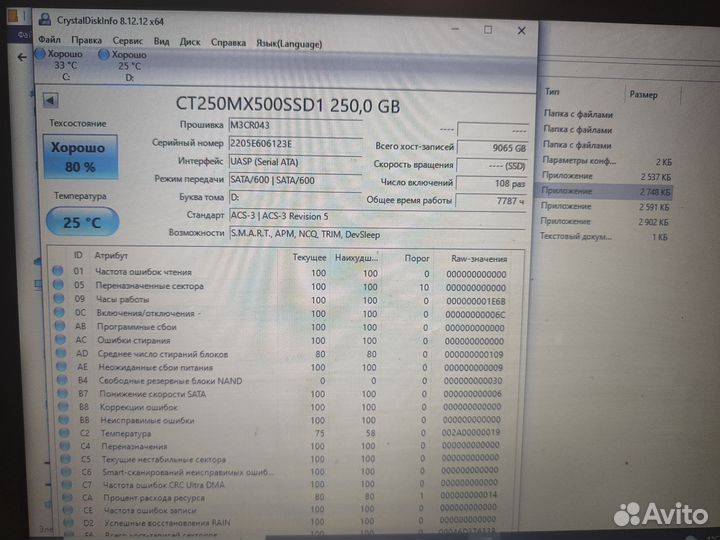Click the Размер column header in Explorer window
720x540 pixels.
643,95
